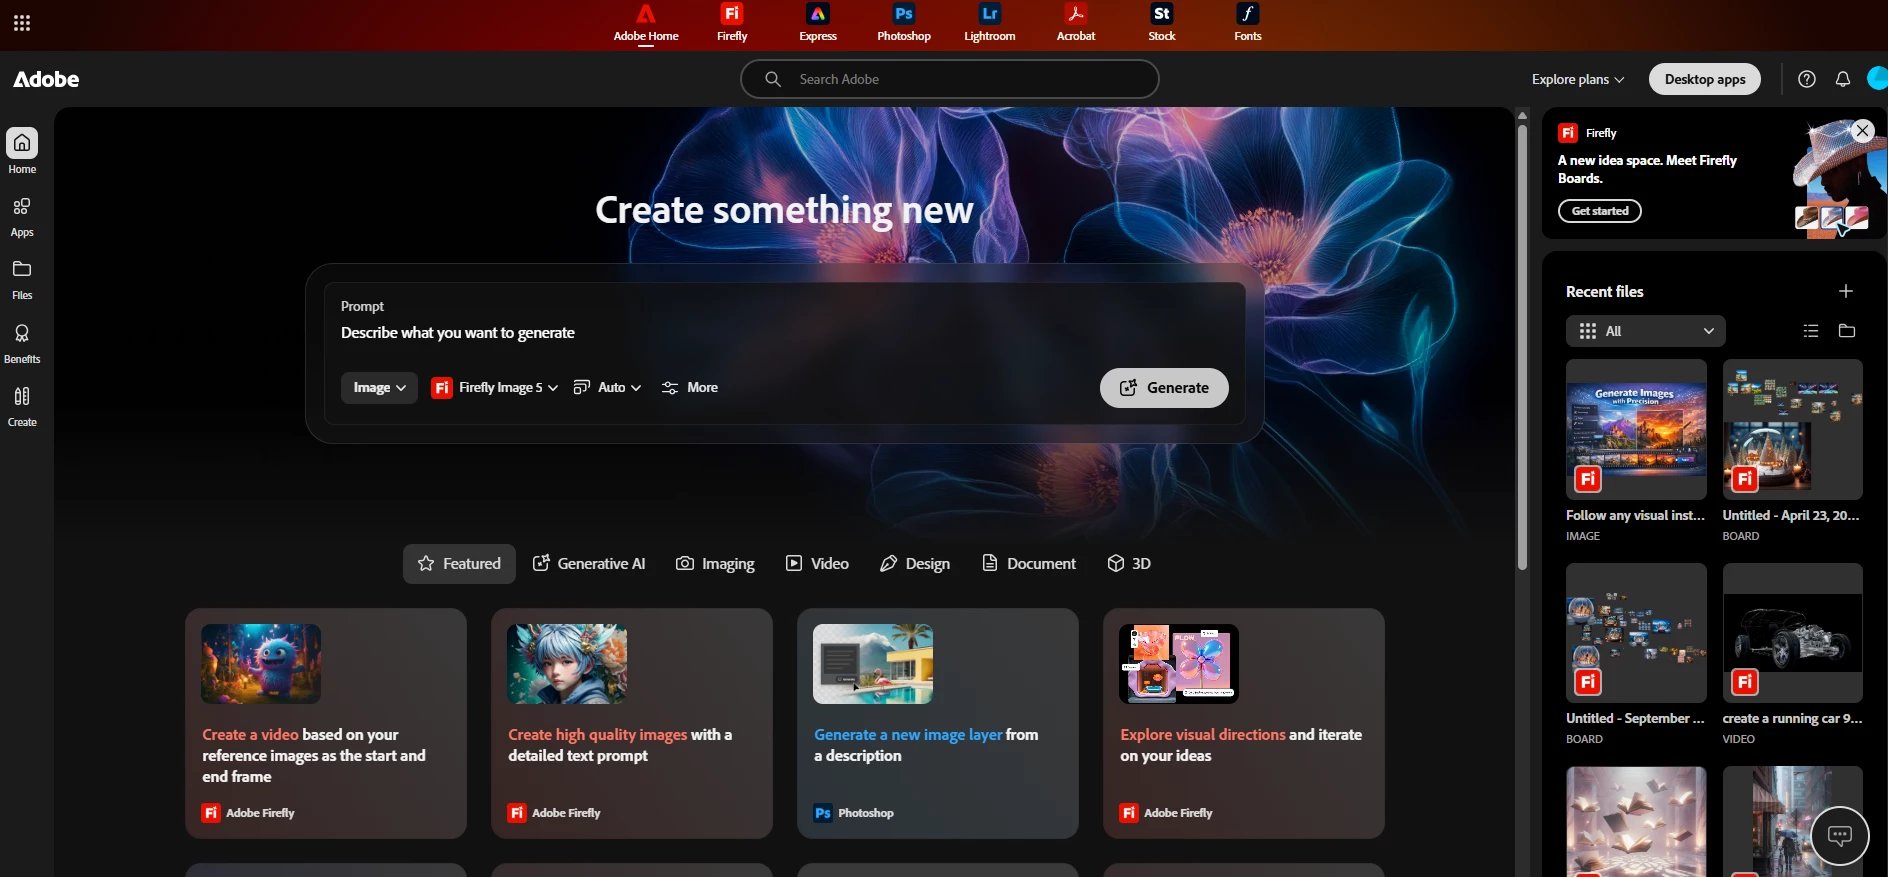Open Create high quality images card
1888x877 pixels.
[632, 723]
